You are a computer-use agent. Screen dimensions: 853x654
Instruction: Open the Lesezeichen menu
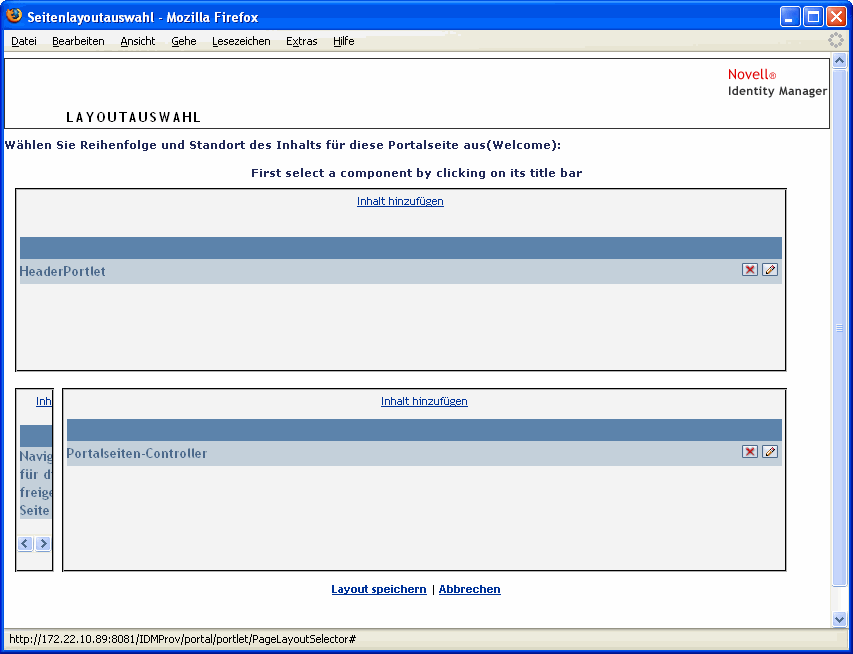pyautogui.click(x=241, y=41)
